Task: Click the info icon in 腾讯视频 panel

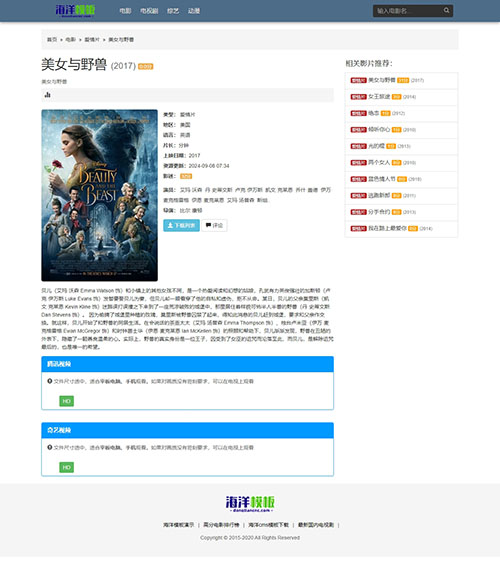Action: [x=50, y=381]
